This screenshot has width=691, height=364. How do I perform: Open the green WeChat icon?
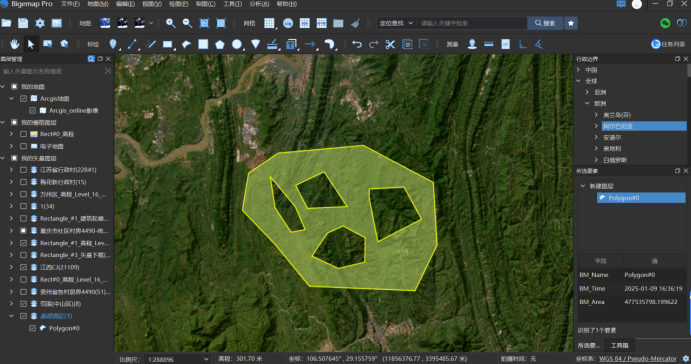point(665,23)
